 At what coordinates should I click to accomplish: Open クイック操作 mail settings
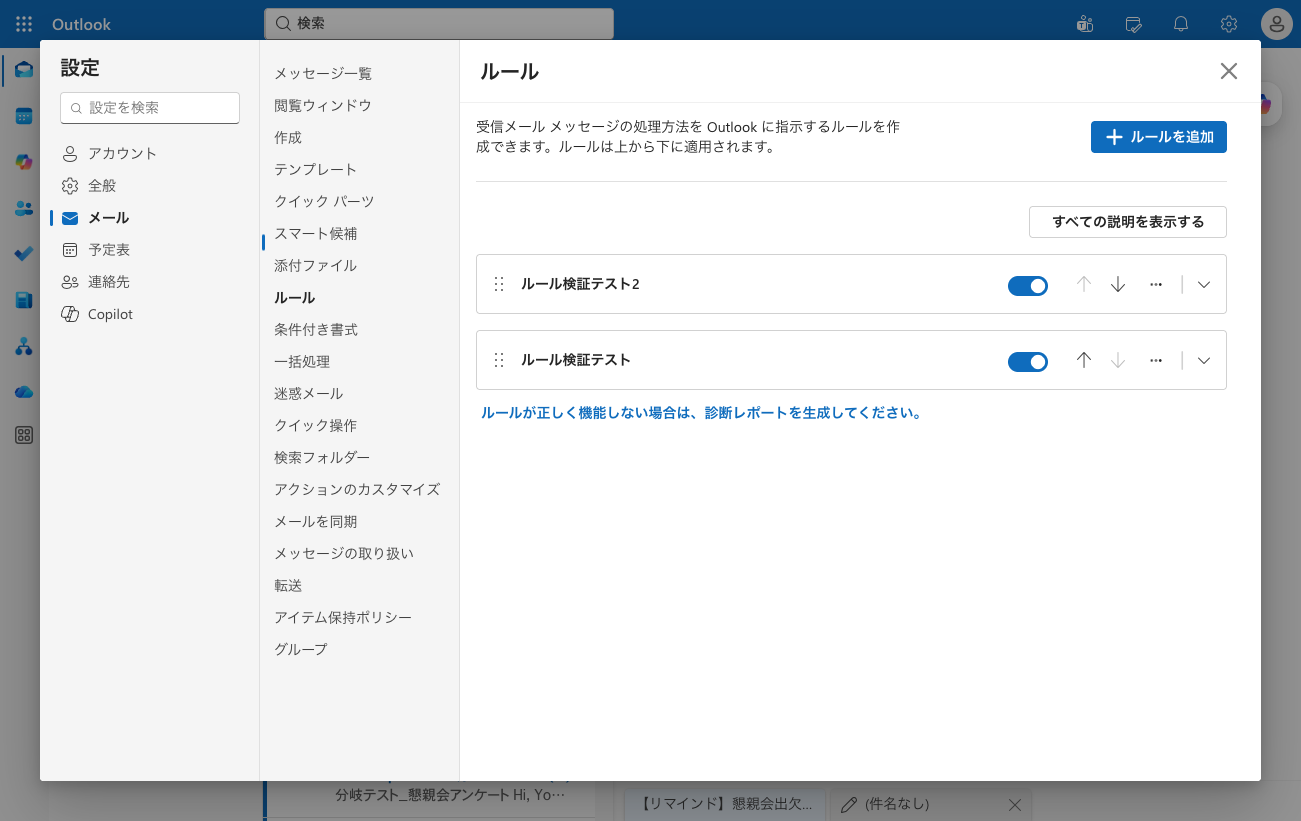coord(316,426)
